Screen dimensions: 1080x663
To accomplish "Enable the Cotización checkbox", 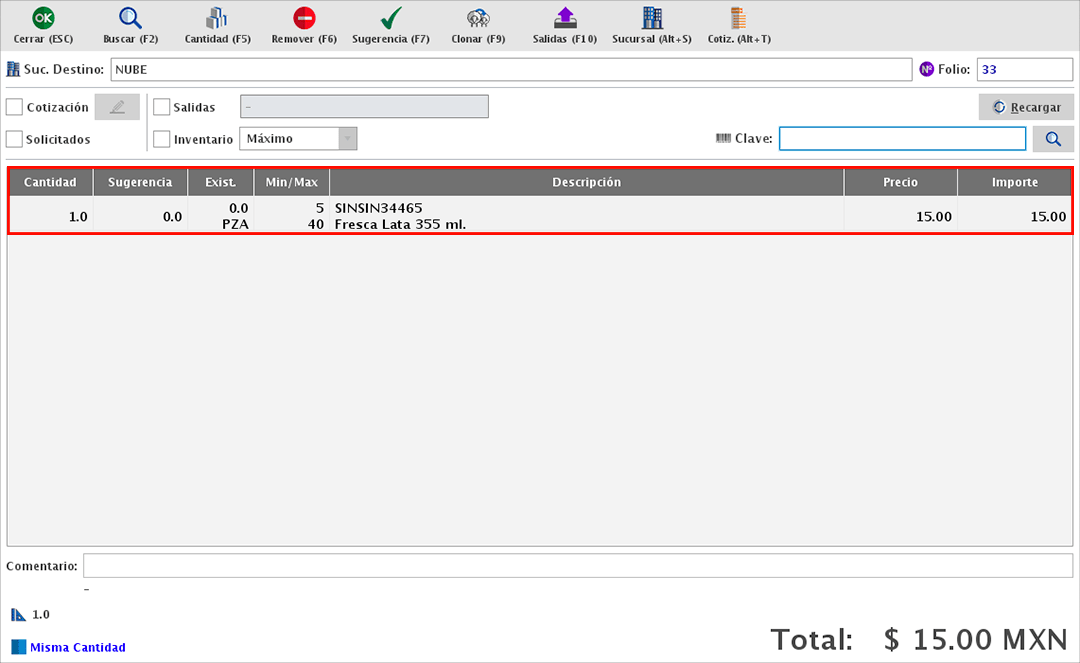I will [15, 107].
